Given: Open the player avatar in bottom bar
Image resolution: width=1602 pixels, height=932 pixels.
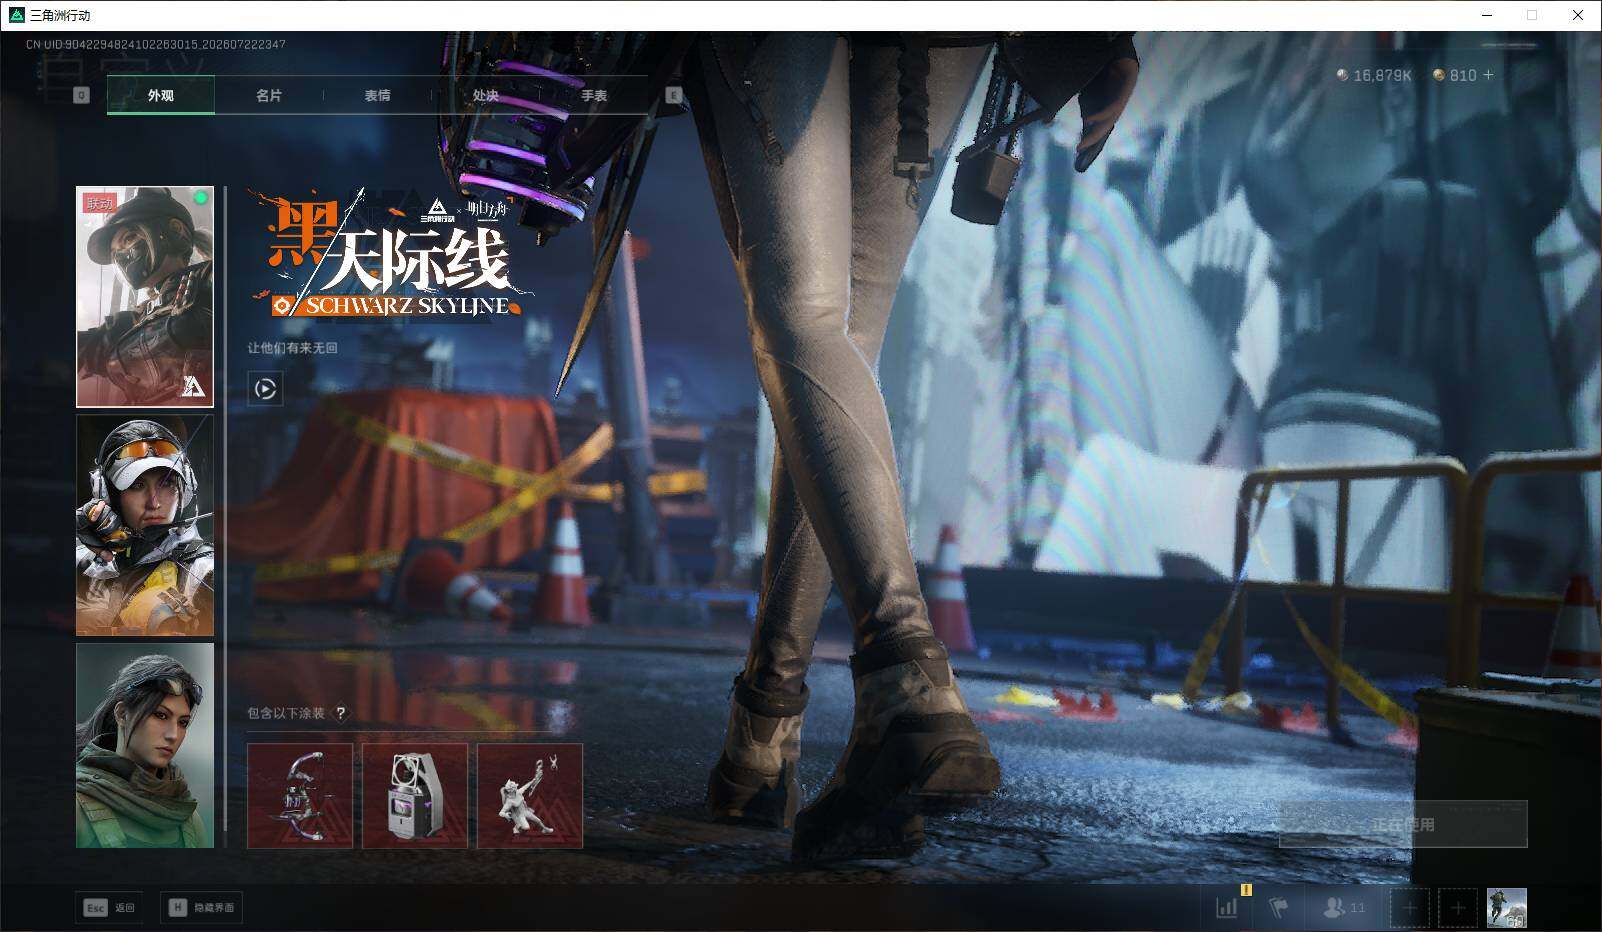Looking at the screenshot, I should [x=1506, y=908].
